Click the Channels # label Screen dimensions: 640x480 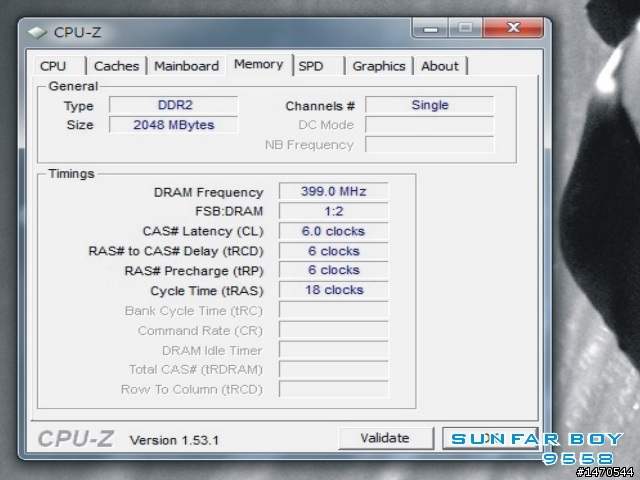(320, 106)
